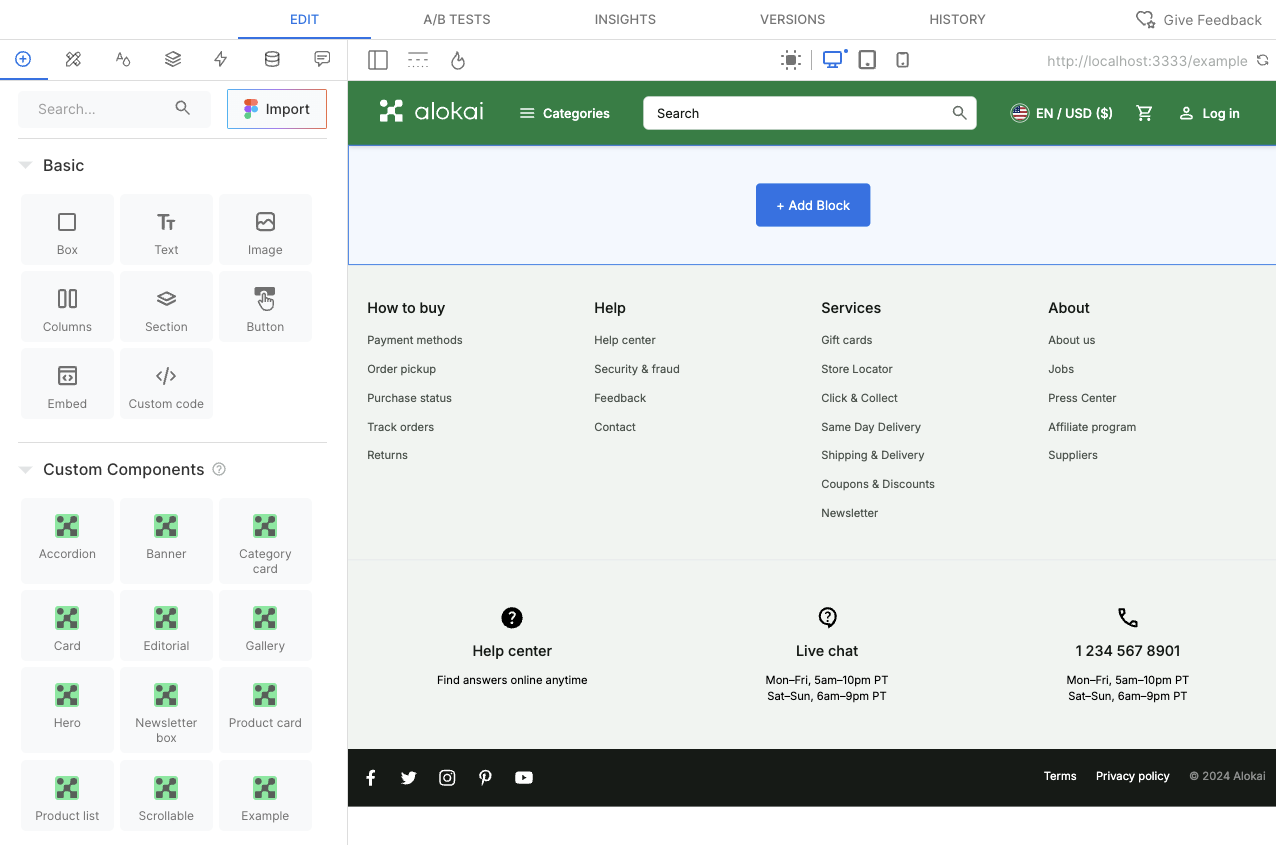Click the Search... field in Insert panel
The width and height of the screenshot is (1276, 845).
[114, 109]
